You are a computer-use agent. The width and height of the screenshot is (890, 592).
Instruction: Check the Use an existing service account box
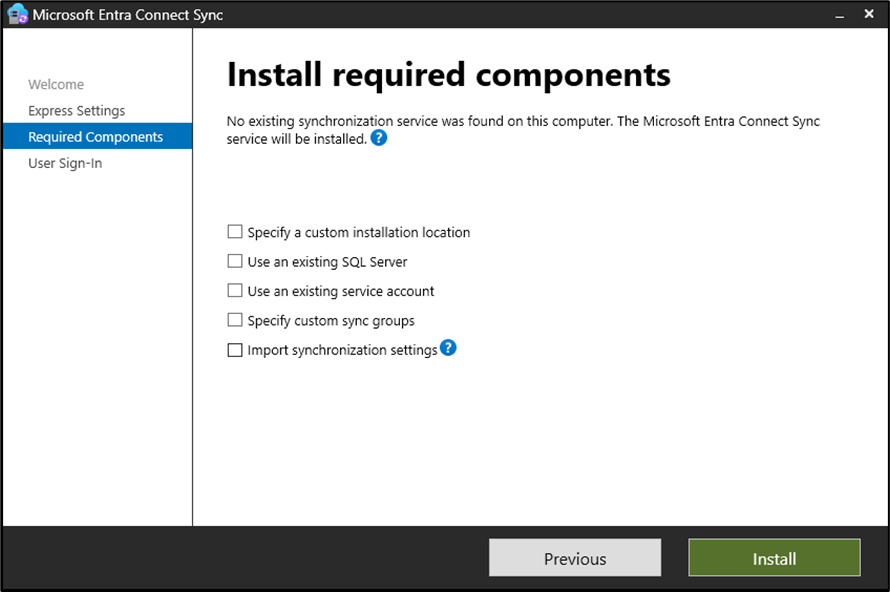click(235, 291)
